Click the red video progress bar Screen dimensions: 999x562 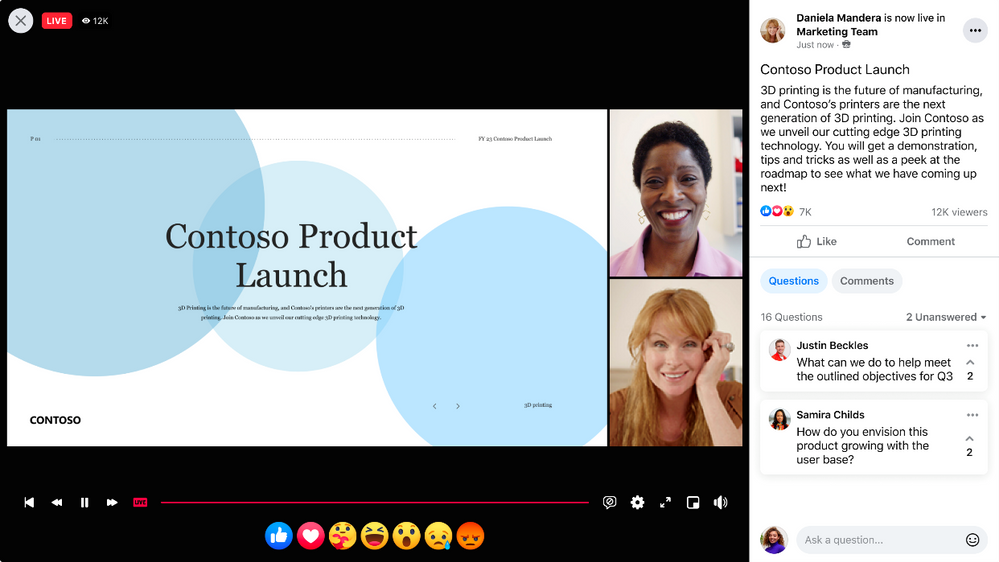[375, 503]
